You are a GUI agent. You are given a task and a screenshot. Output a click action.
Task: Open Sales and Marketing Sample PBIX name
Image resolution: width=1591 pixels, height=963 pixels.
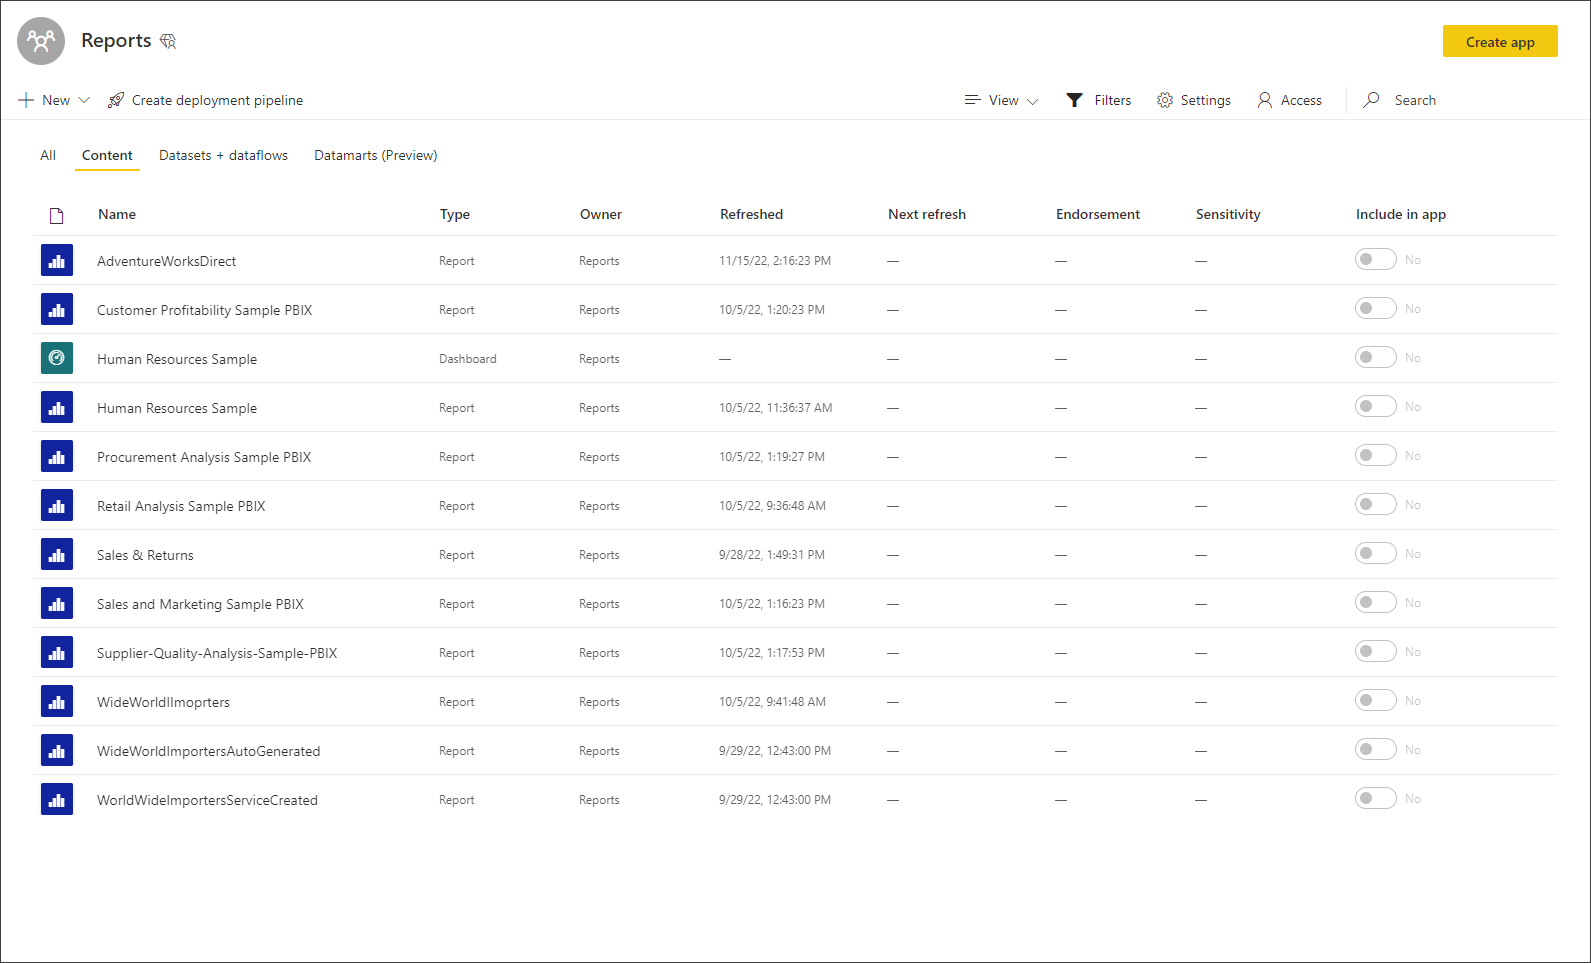pyautogui.click(x=200, y=604)
